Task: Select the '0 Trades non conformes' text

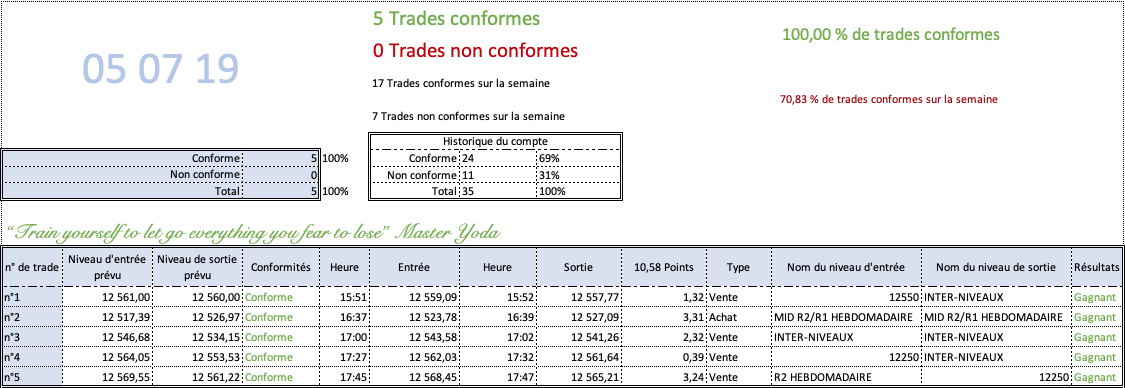Action: [475, 51]
